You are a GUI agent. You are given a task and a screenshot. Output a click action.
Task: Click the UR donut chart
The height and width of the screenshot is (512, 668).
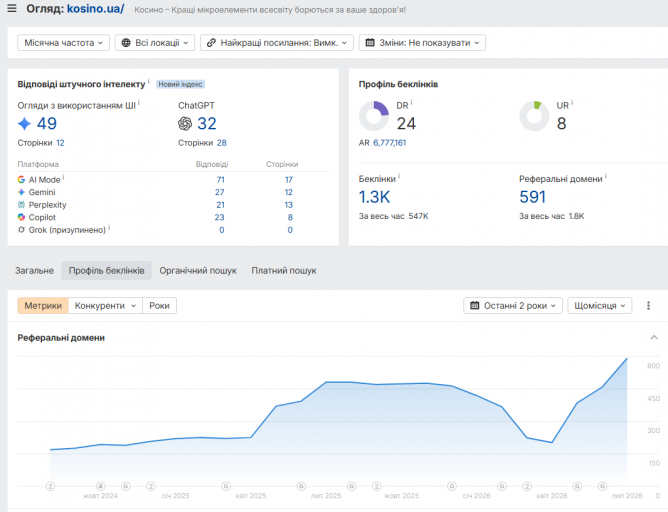click(534, 116)
